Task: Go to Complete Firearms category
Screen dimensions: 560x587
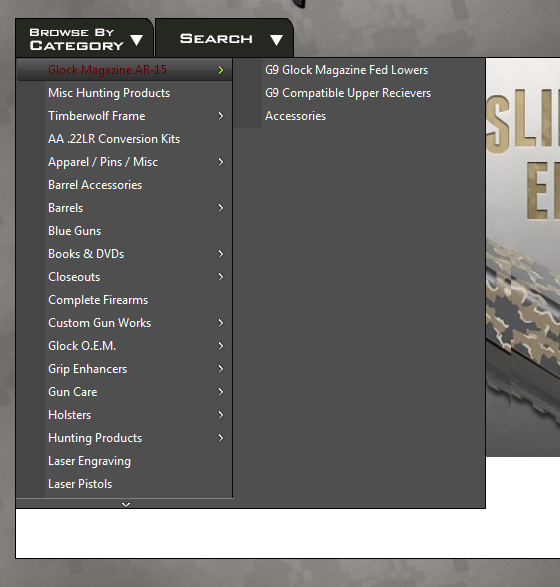Action: tap(124, 300)
